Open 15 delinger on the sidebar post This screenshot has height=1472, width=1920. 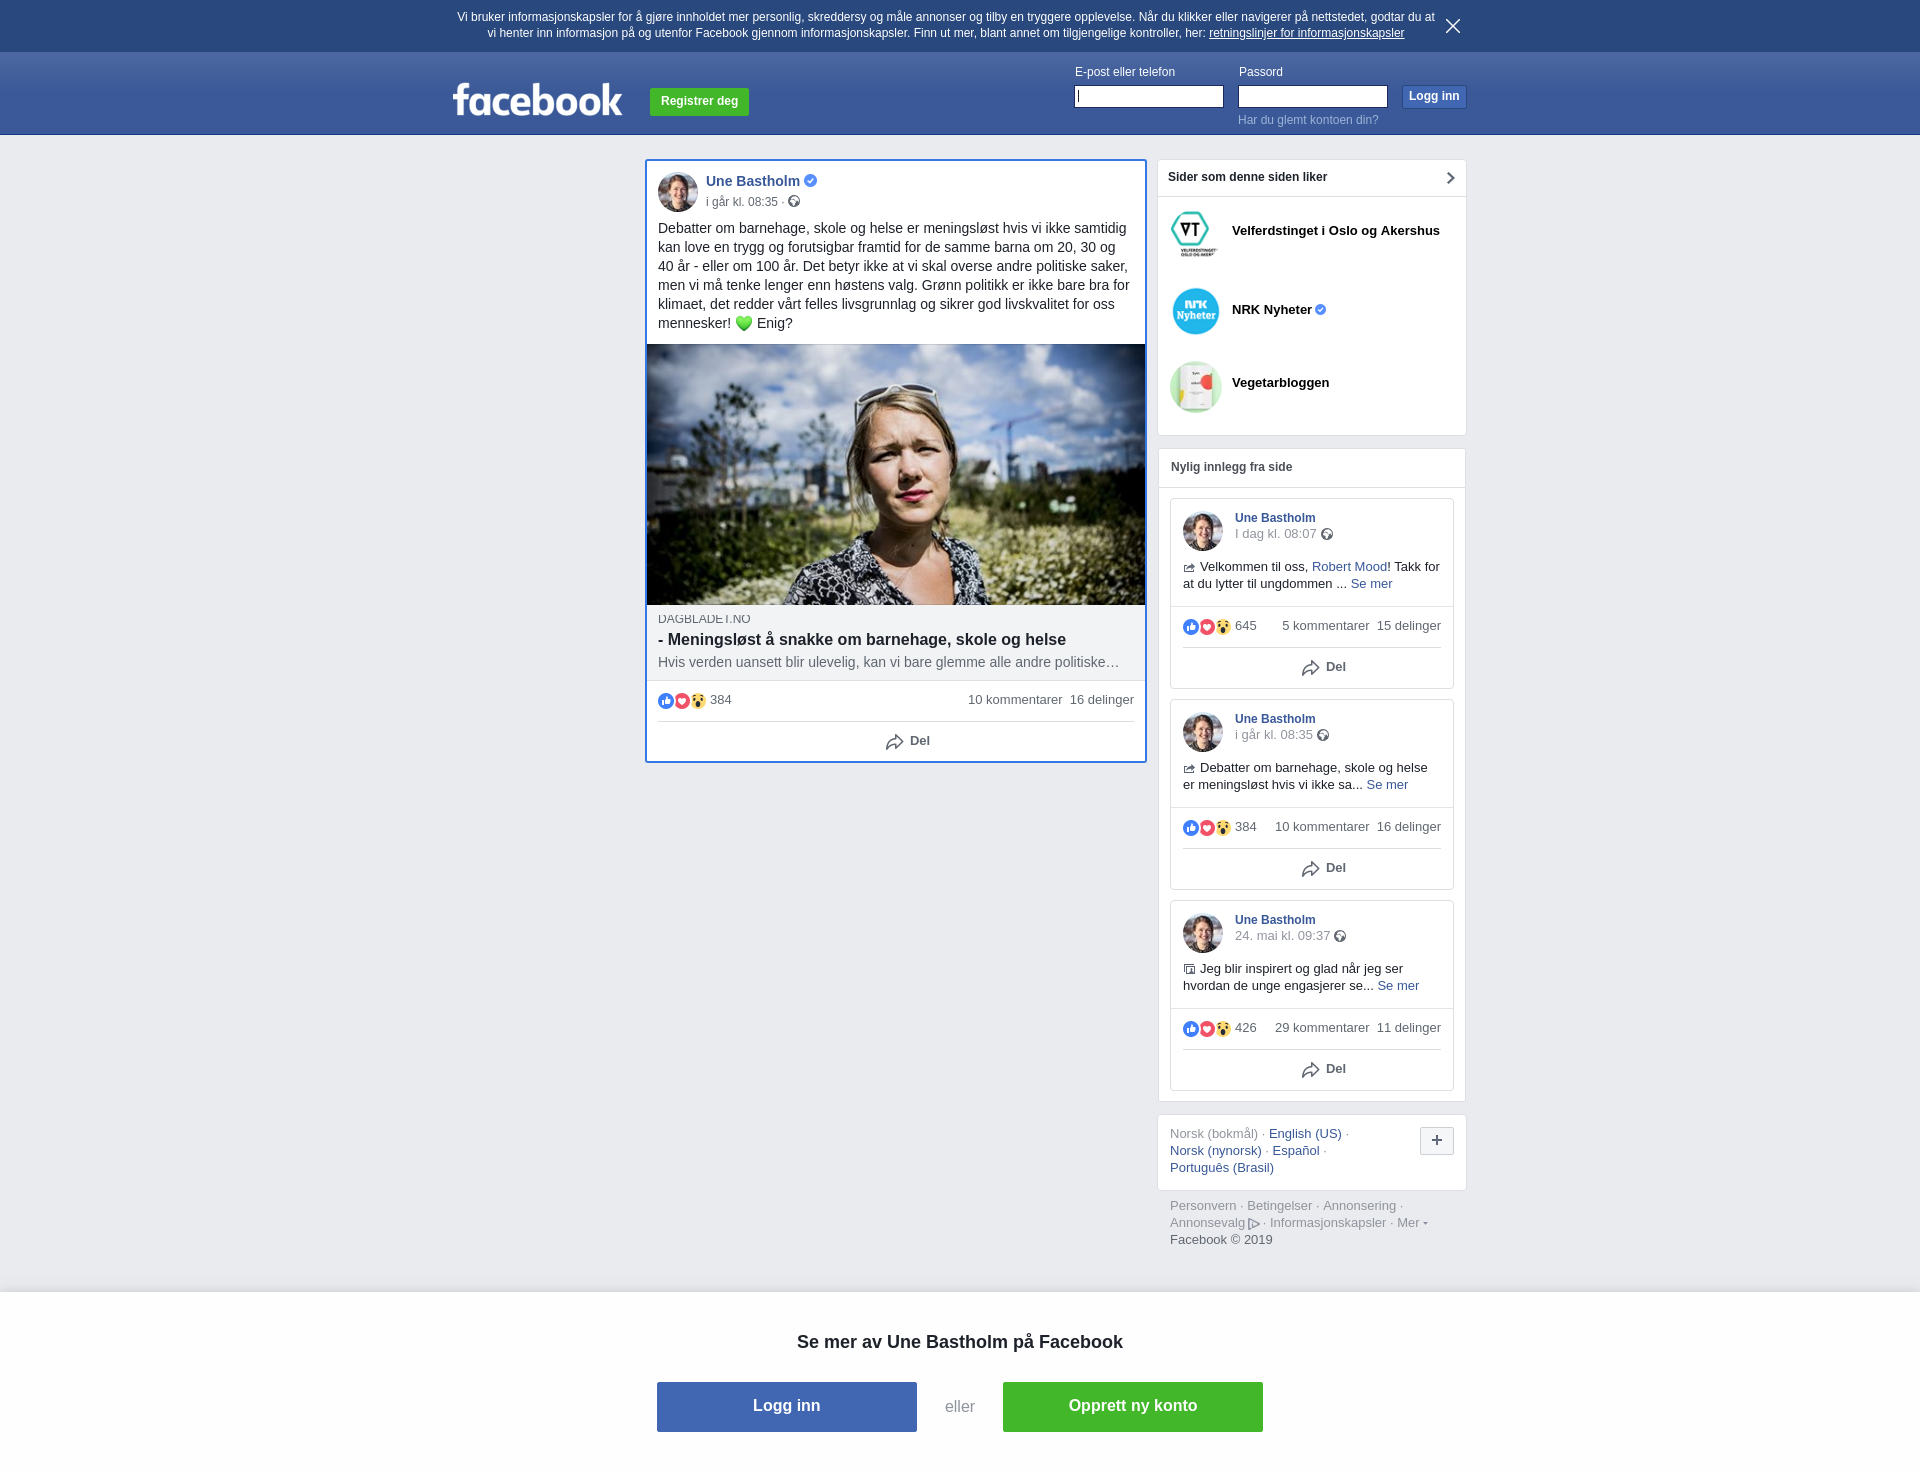point(1409,626)
